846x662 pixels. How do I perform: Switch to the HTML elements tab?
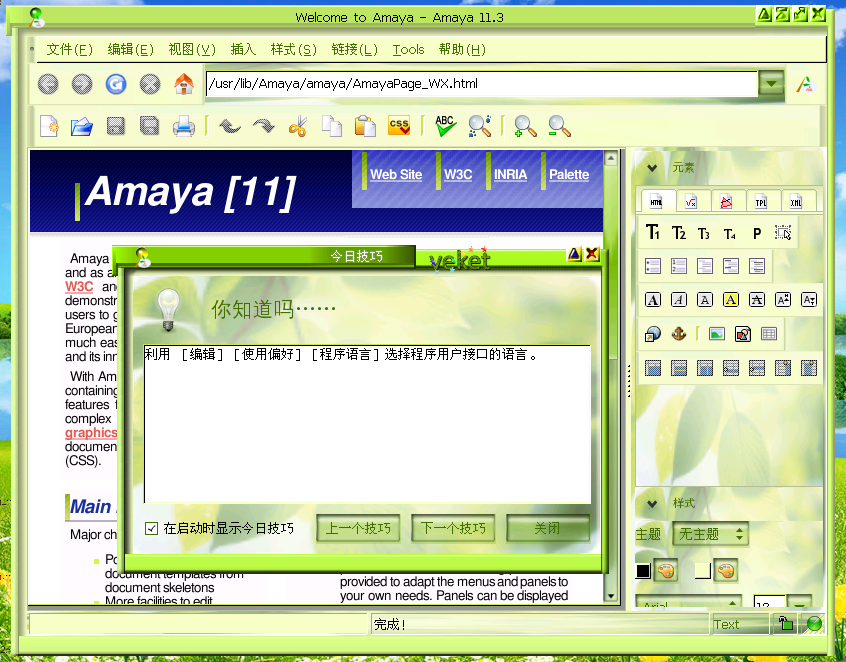[657, 202]
